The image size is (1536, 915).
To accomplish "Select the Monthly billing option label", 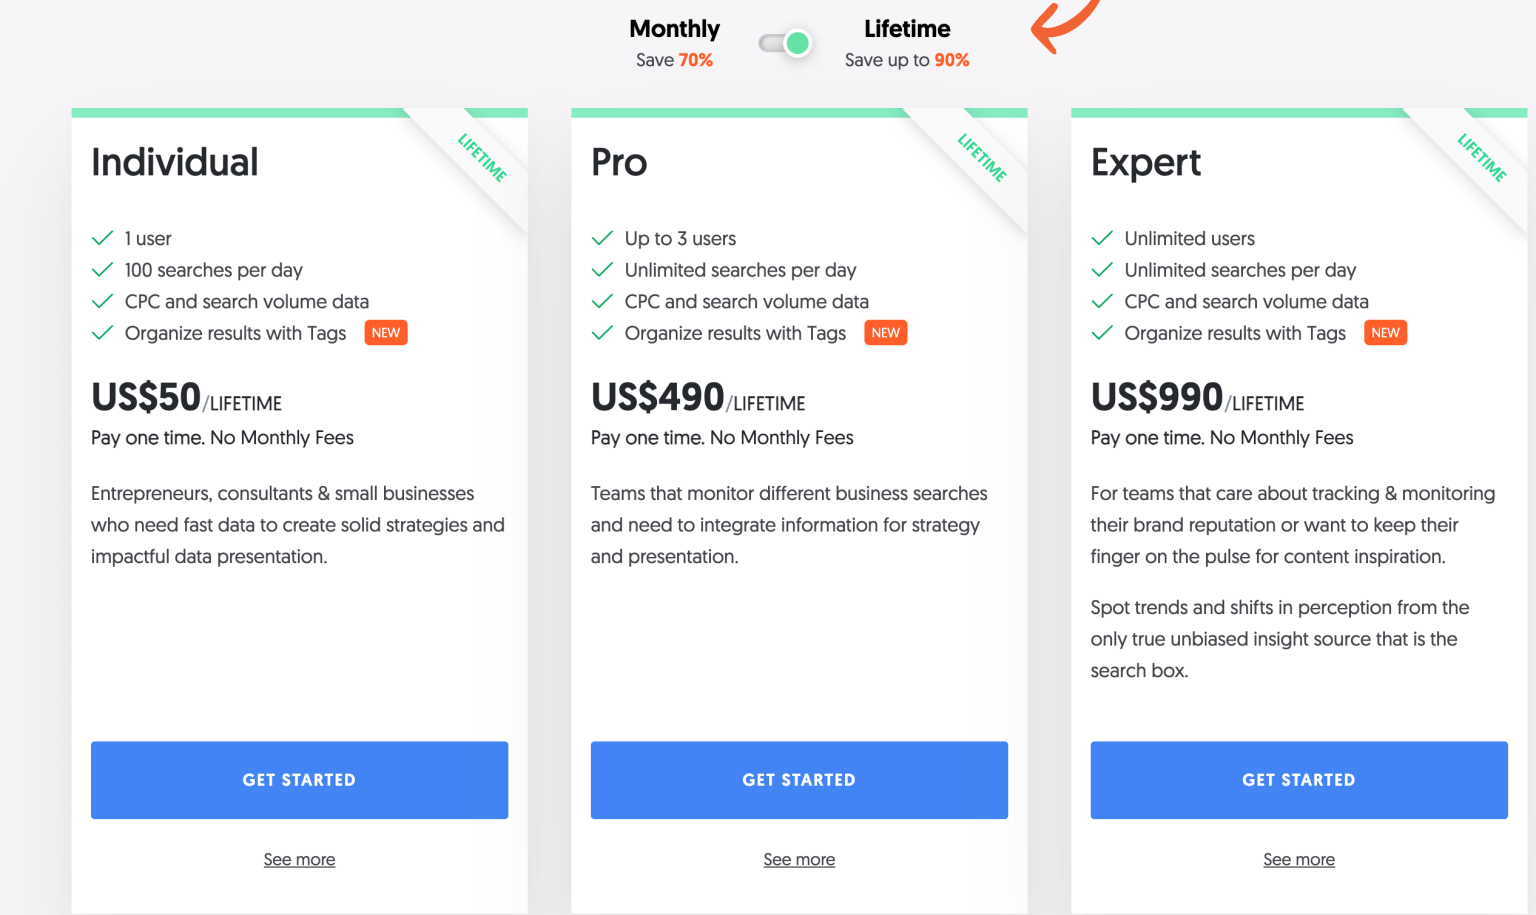I will pyautogui.click(x=674, y=29).
